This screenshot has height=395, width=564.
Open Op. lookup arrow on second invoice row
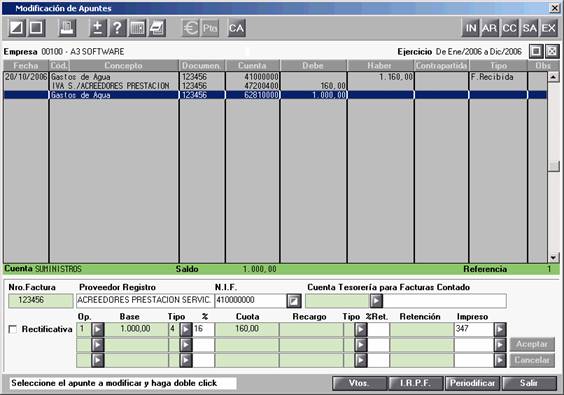click(97, 345)
